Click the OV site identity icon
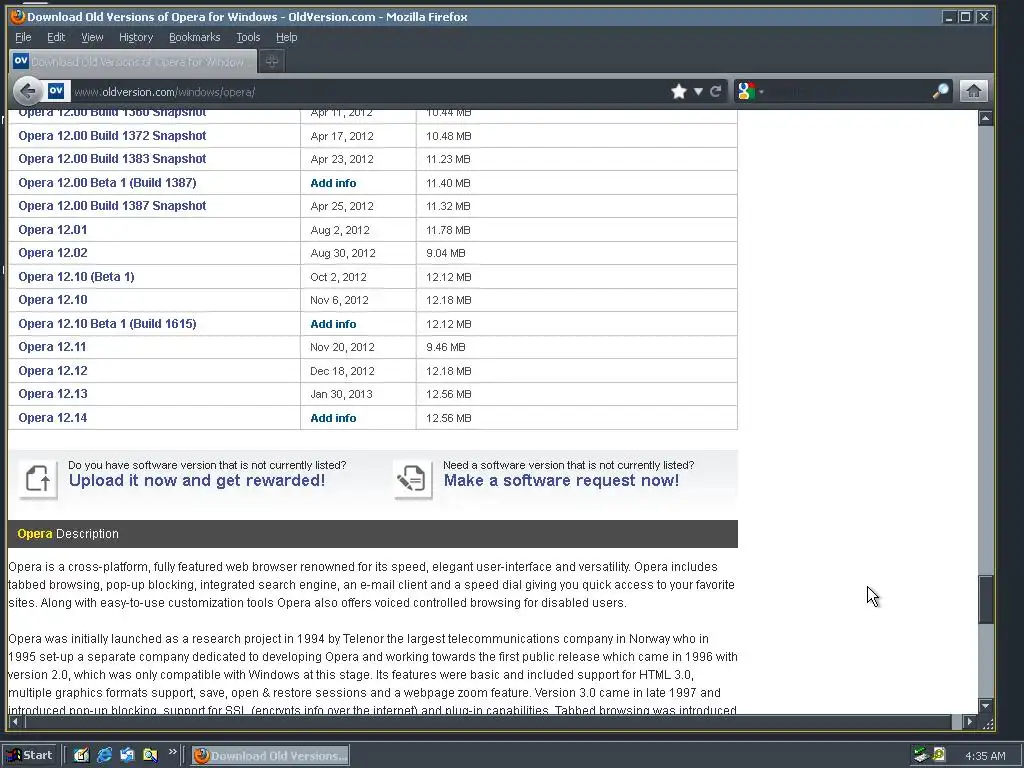The width and height of the screenshot is (1024, 768). click(56, 91)
